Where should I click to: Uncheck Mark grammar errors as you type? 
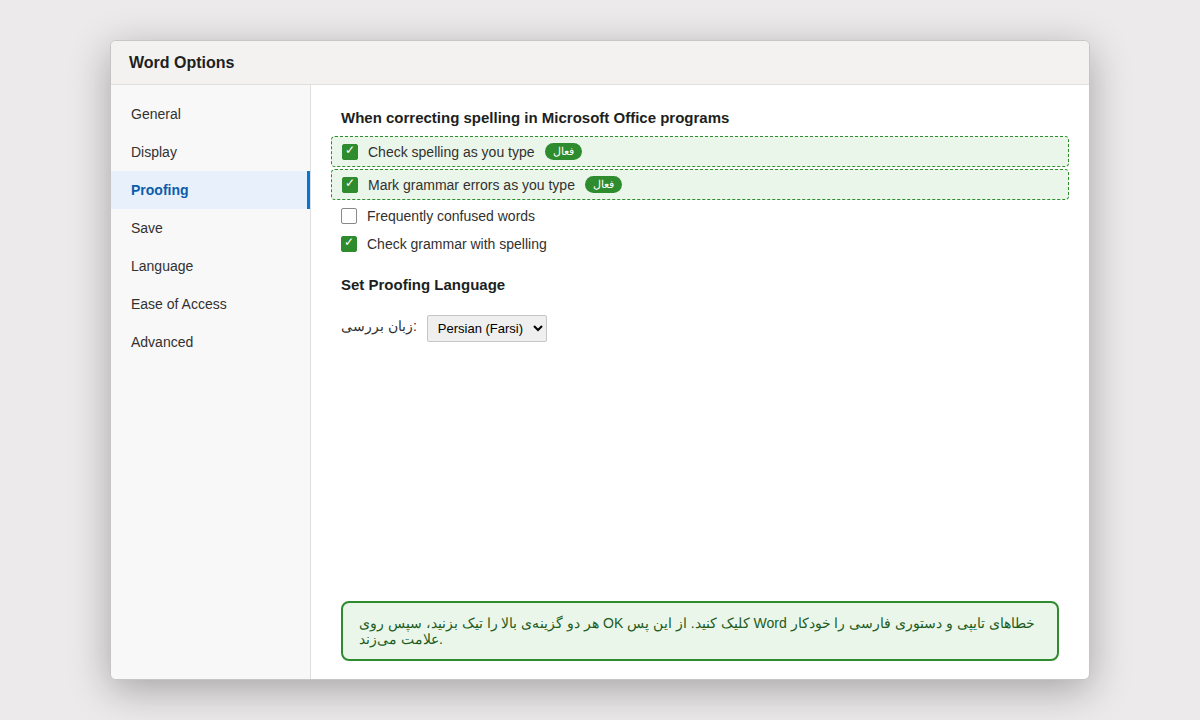click(350, 185)
